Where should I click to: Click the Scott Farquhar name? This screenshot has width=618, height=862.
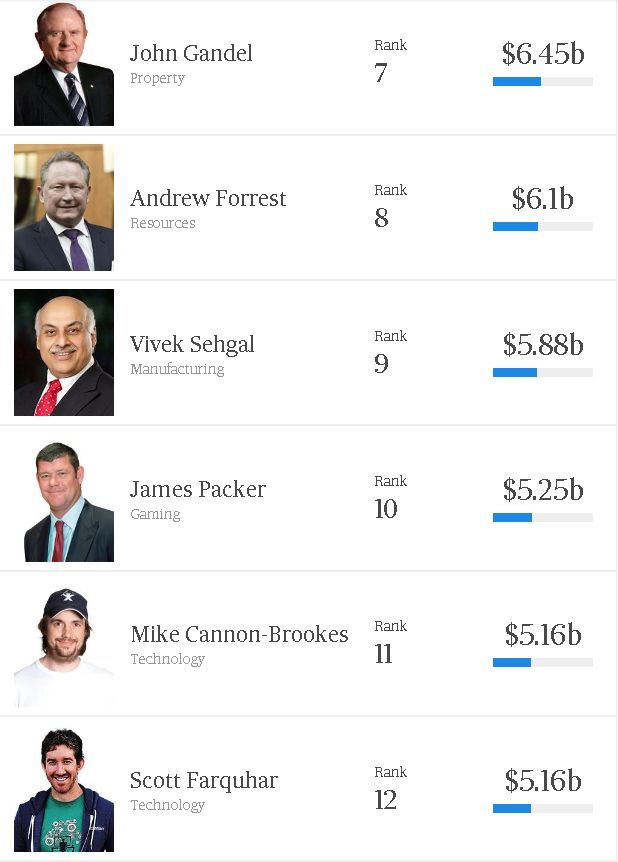click(204, 781)
